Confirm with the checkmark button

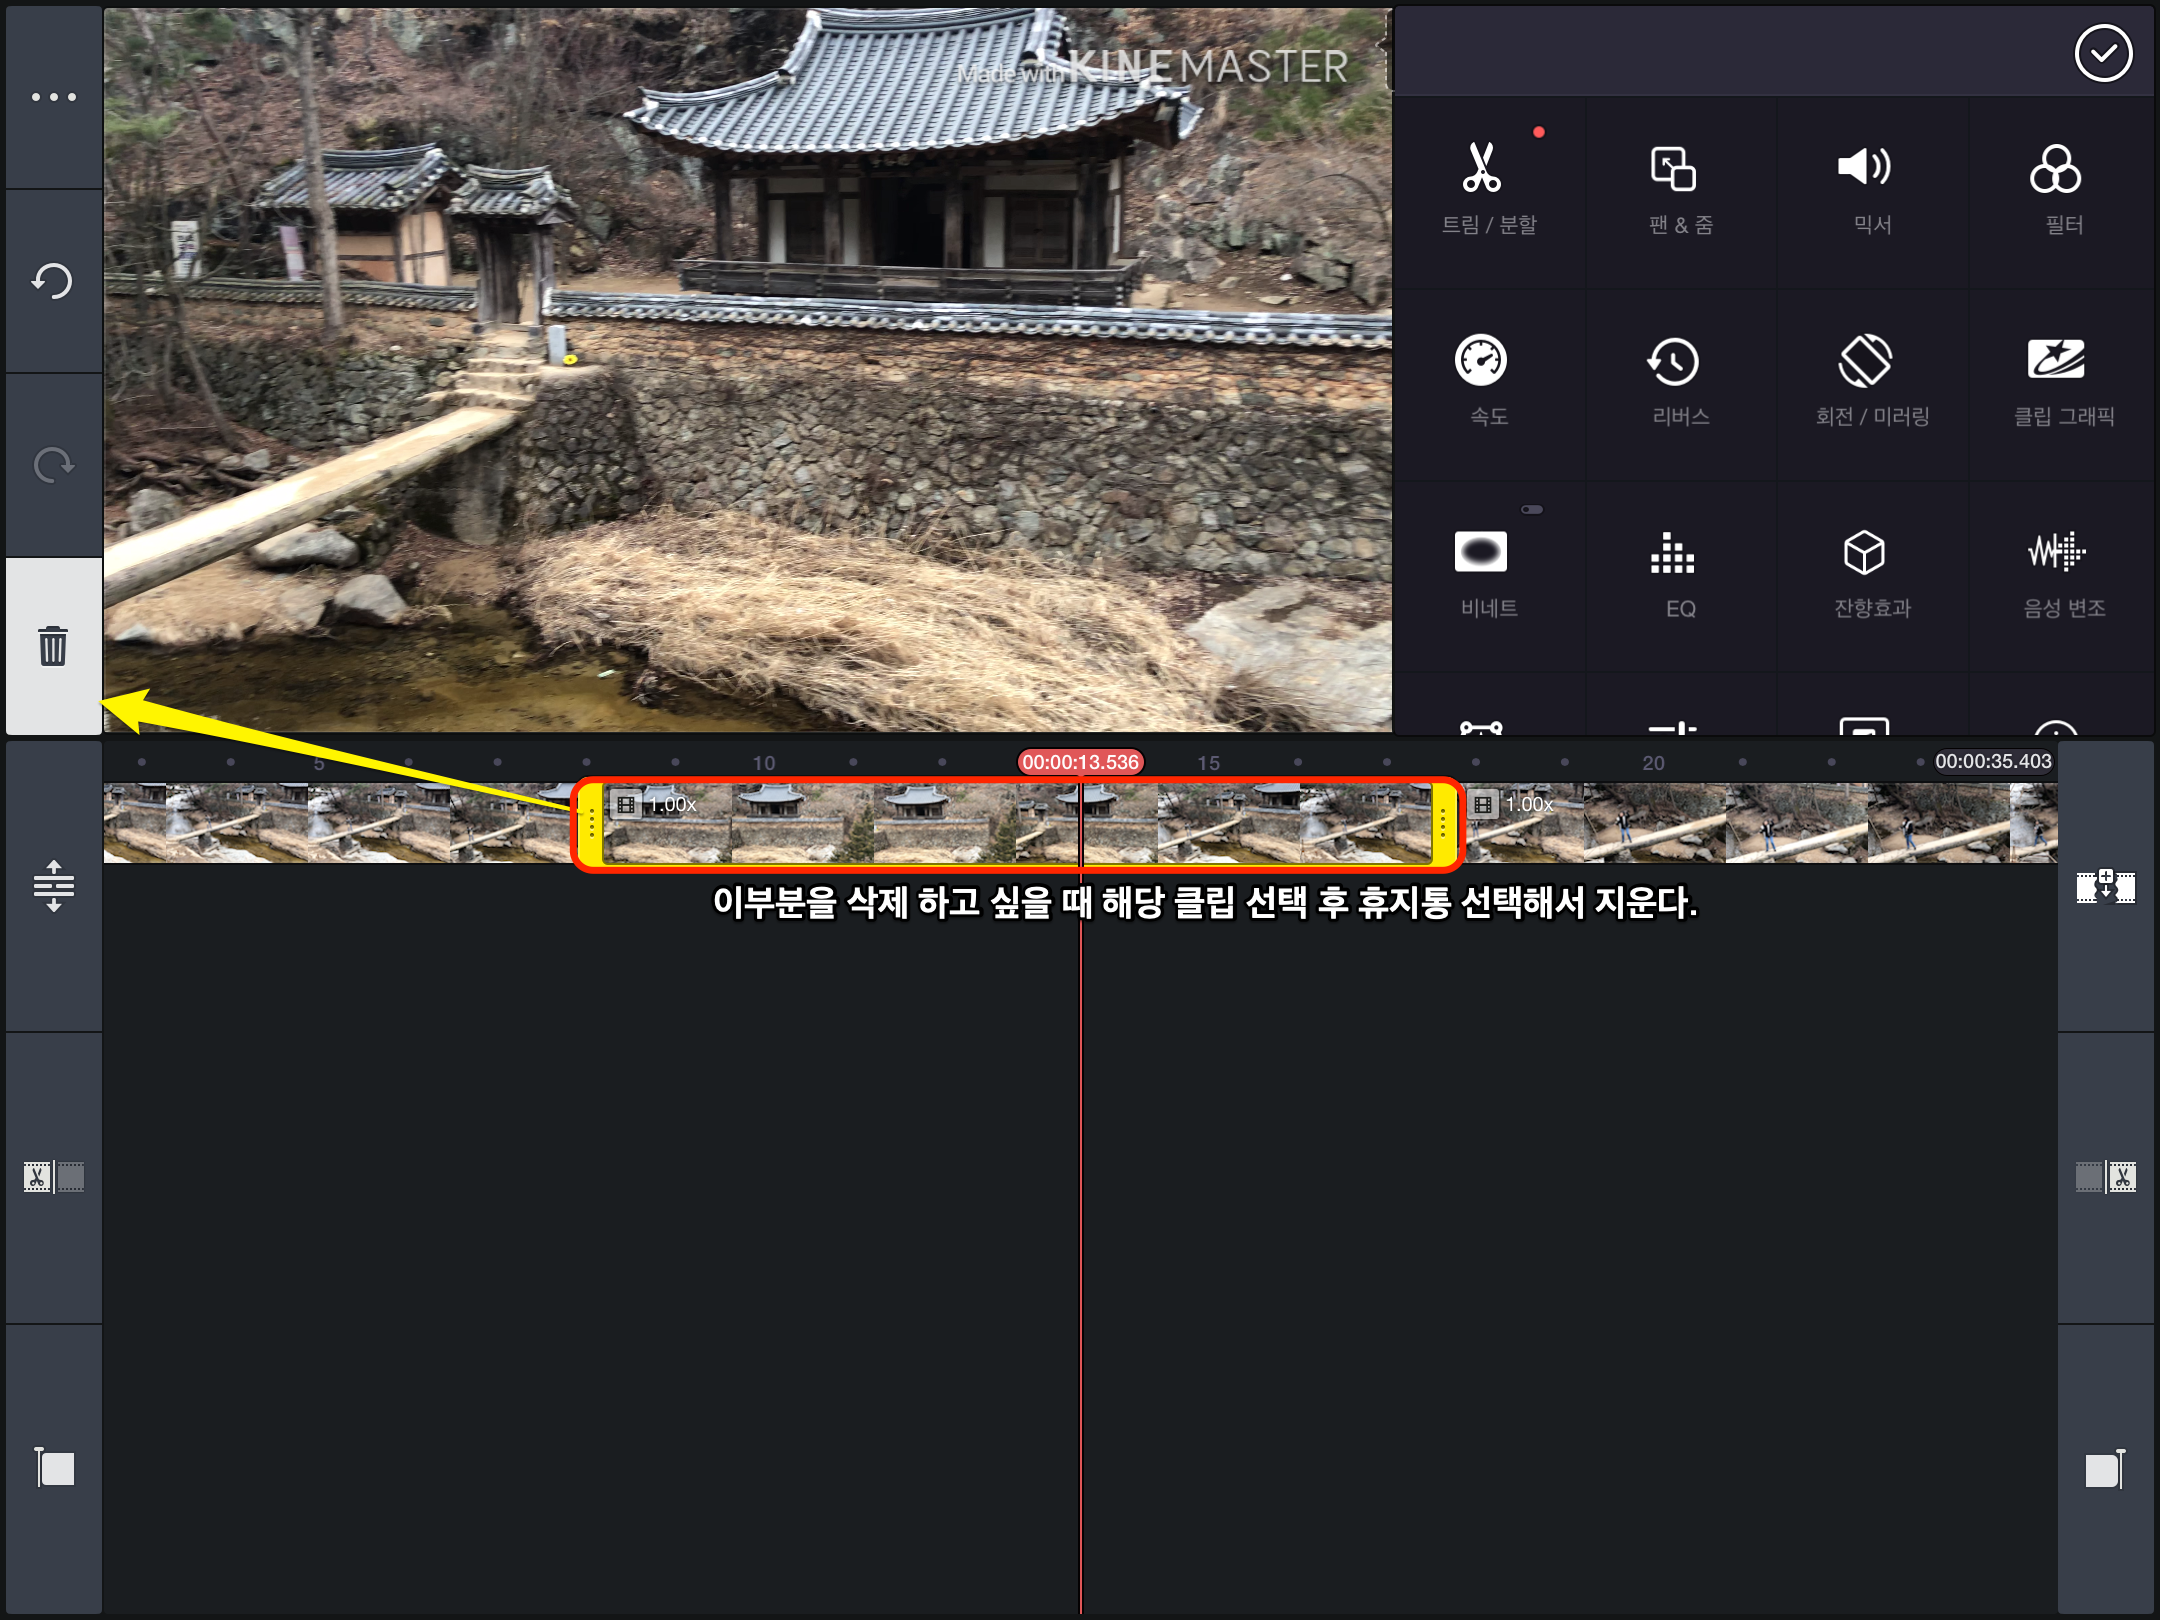2103,53
